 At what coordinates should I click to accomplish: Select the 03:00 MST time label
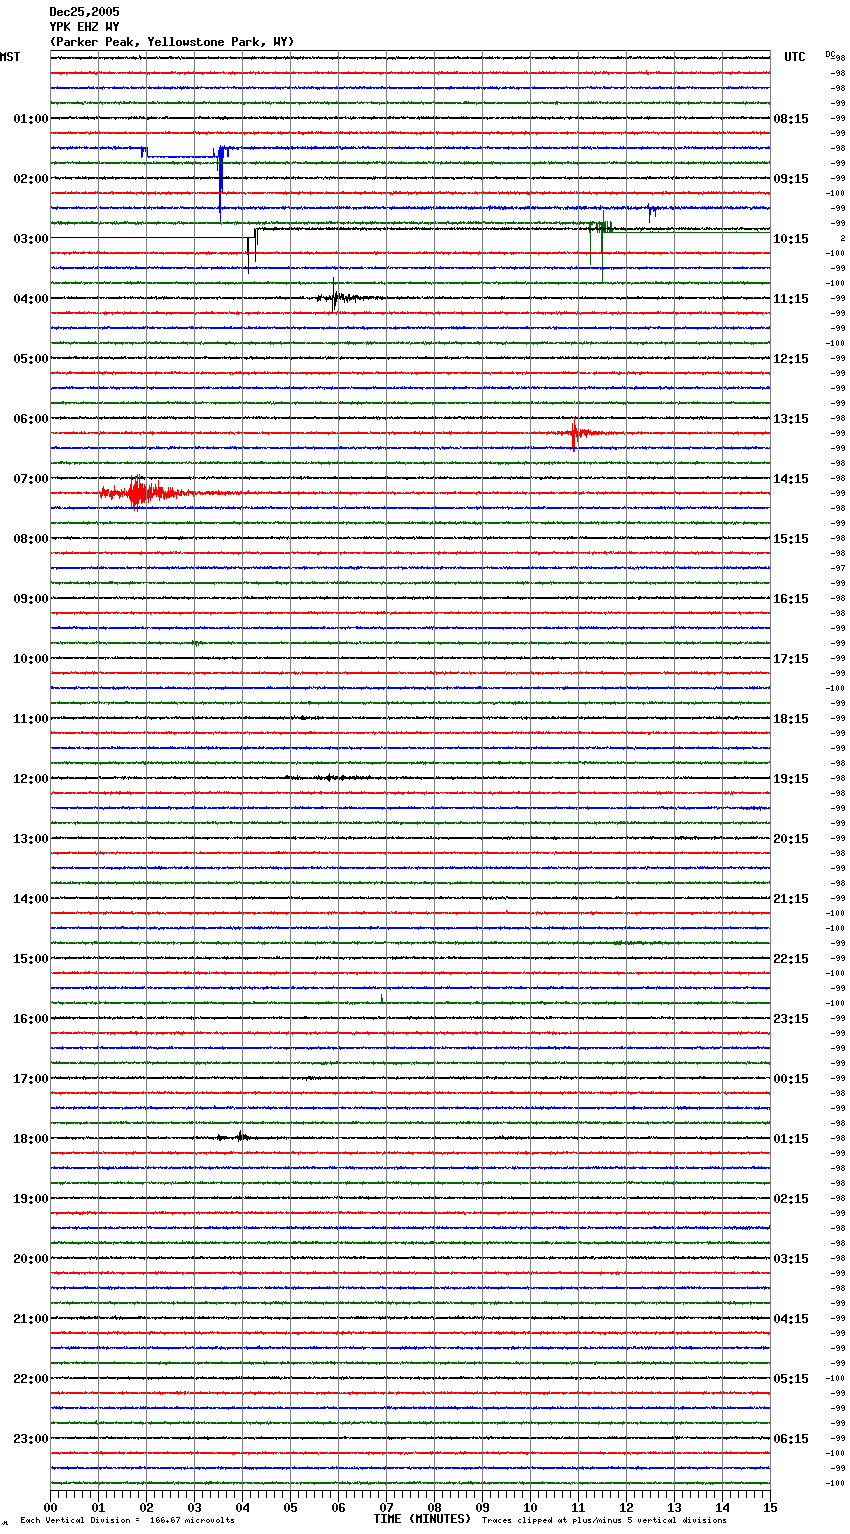click(31, 239)
